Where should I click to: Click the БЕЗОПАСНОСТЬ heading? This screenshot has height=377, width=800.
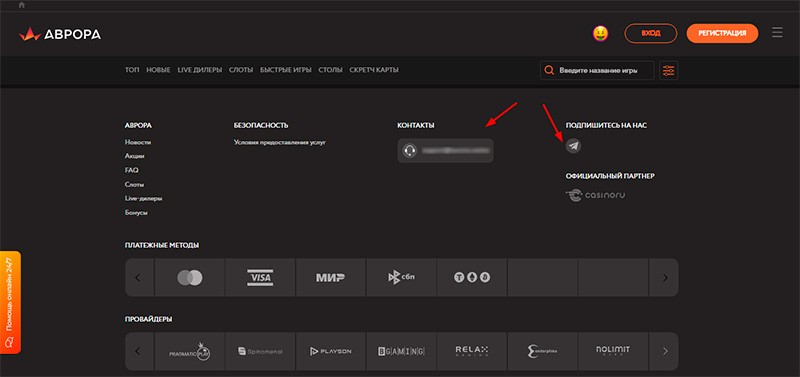[x=261, y=125]
